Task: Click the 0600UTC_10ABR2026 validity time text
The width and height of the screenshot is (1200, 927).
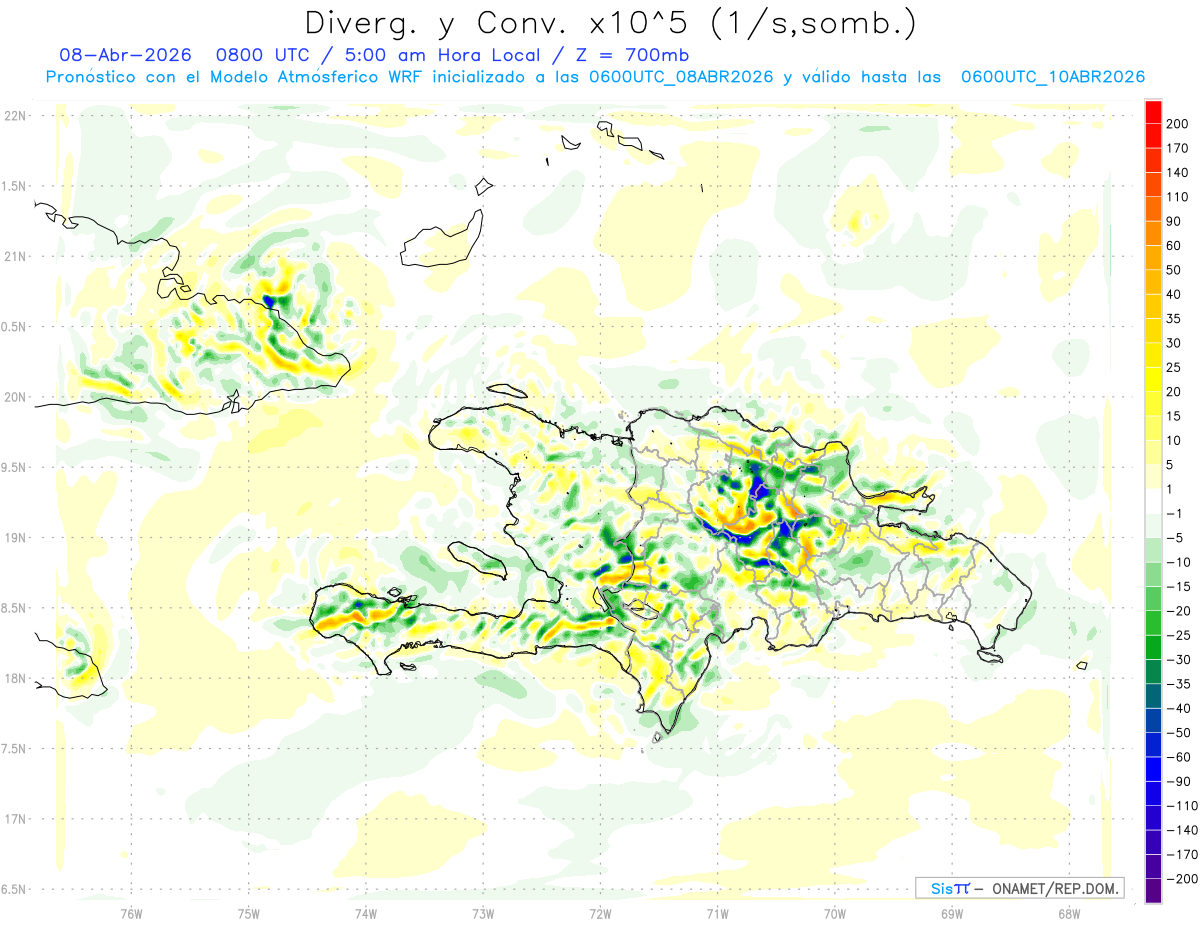Action: point(1052,77)
